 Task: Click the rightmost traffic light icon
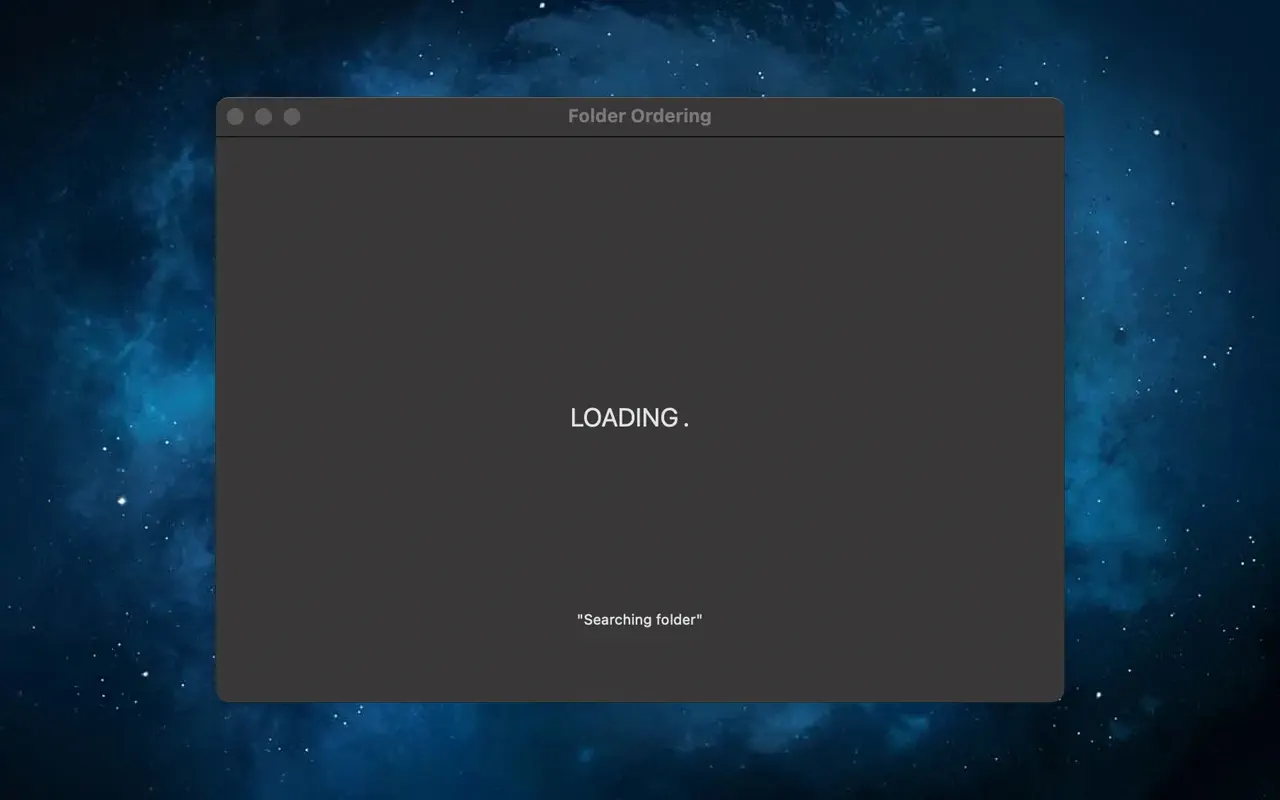290,115
